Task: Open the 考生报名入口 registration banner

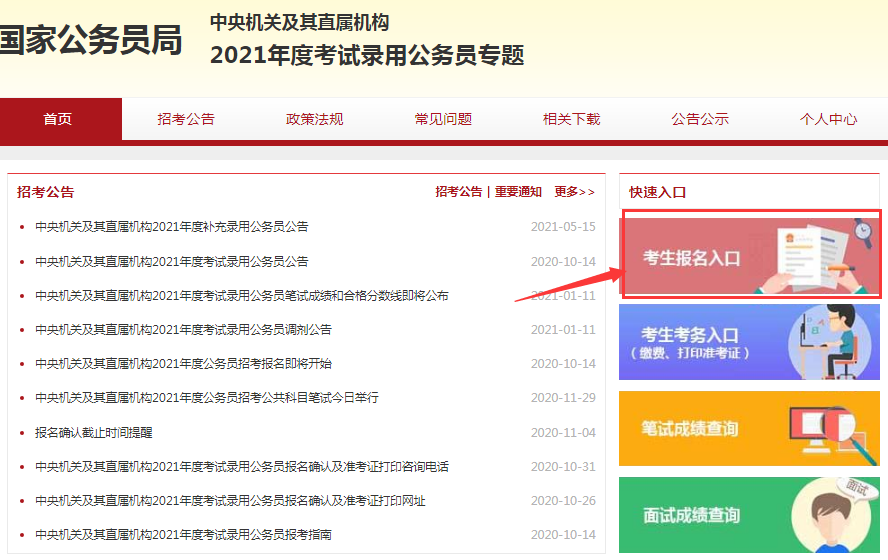Action: tap(750, 255)
